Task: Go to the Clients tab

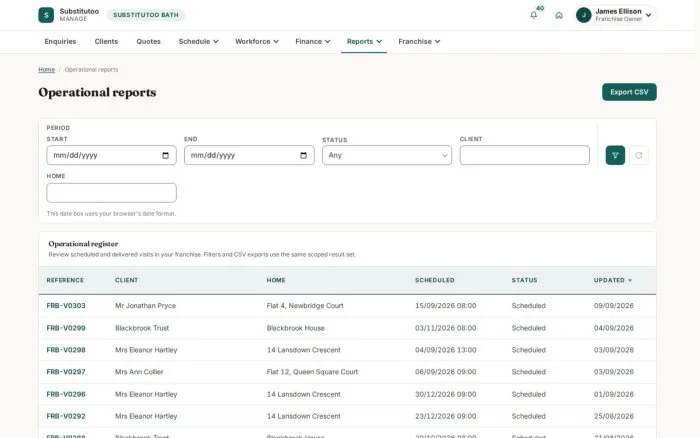Action: [106, 42]
